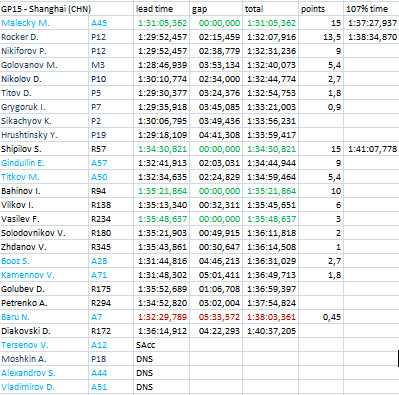Image resolution: width=399 pixels, height=395 pixels.
Task: Select total time '1:32:07,916'
Action: click(271, 37)
